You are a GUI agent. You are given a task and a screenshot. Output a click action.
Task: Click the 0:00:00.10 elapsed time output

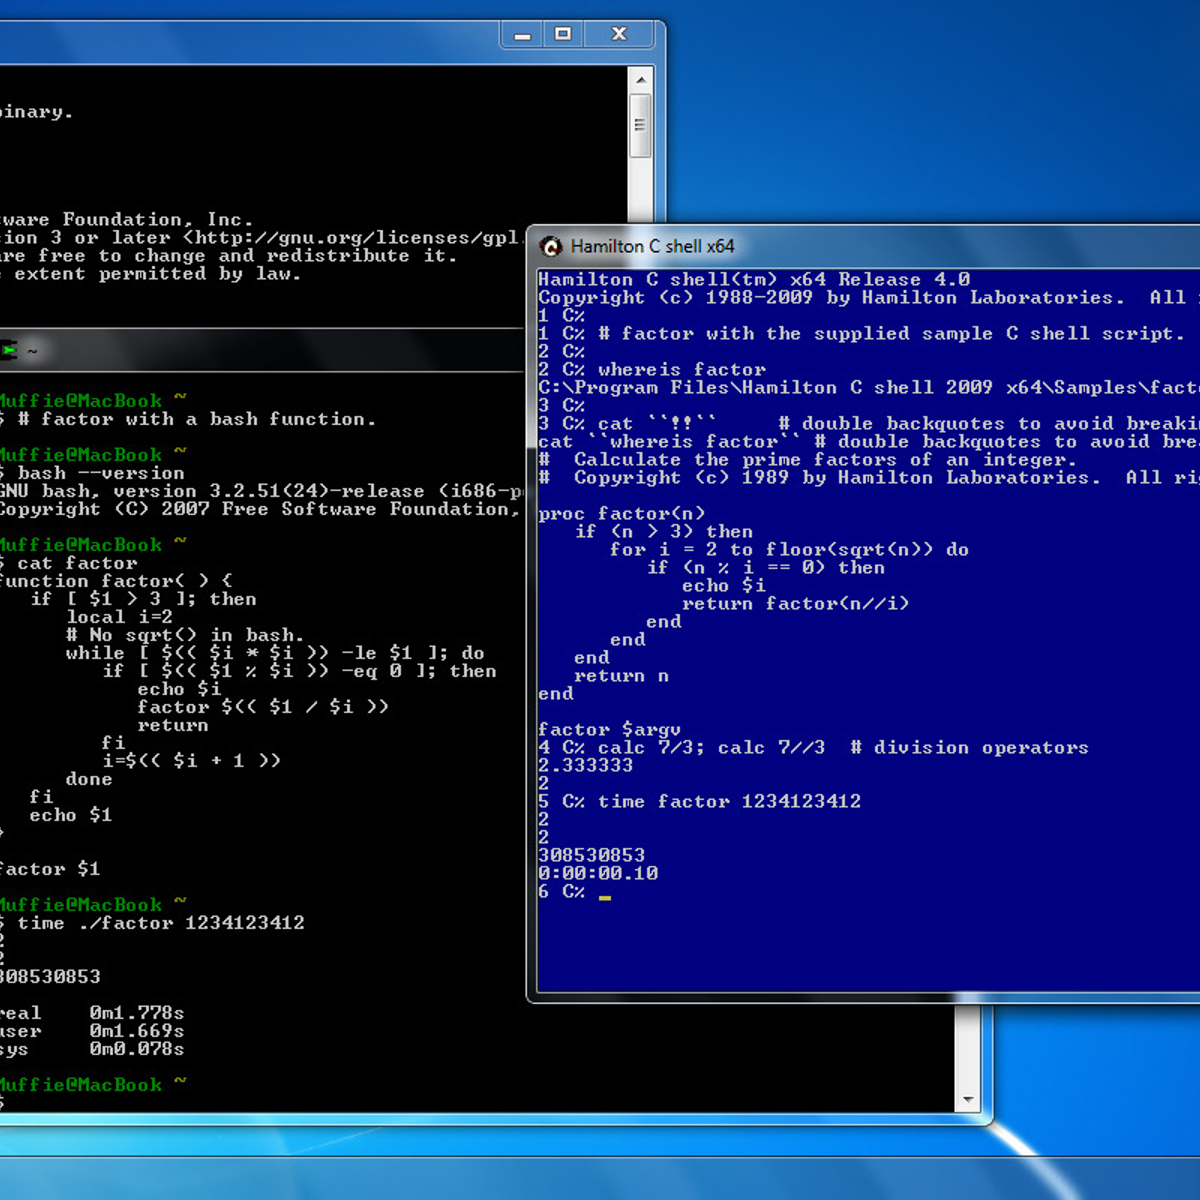point(597,872)
